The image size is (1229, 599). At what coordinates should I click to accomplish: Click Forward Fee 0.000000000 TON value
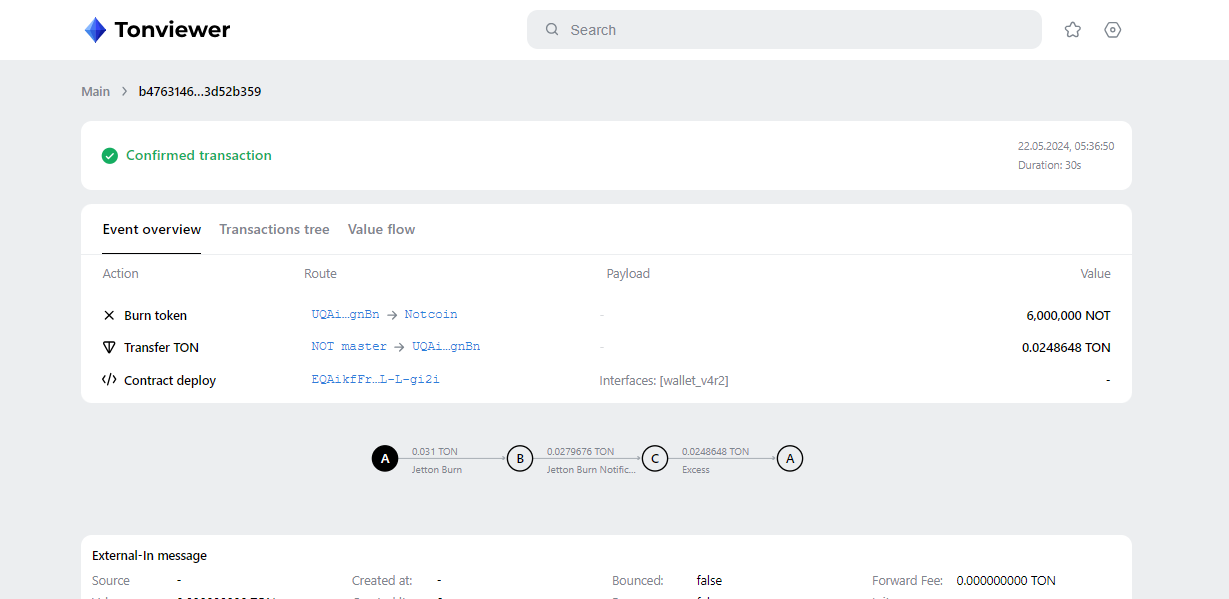pyautogui.click(x=1006, y=581)
